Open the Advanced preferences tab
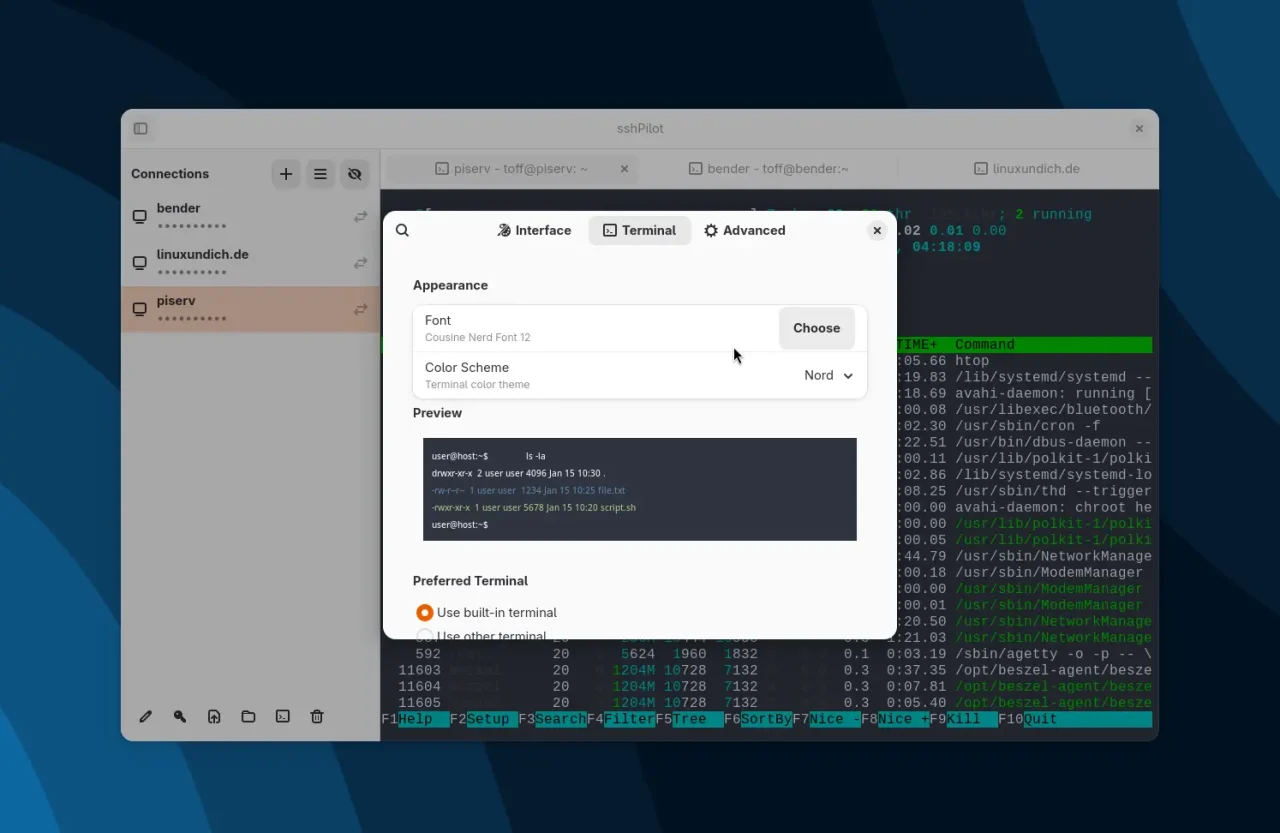The width and height of the screenshot is (1280, 833). (x=745, y=230)
